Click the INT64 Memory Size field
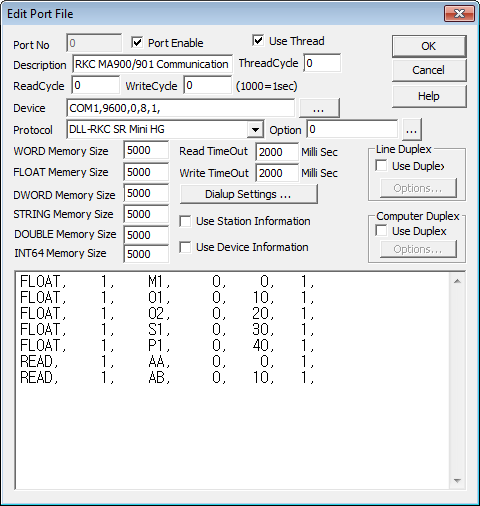The height and width of the screenshot is (506, 480). [x=146, y=254]
